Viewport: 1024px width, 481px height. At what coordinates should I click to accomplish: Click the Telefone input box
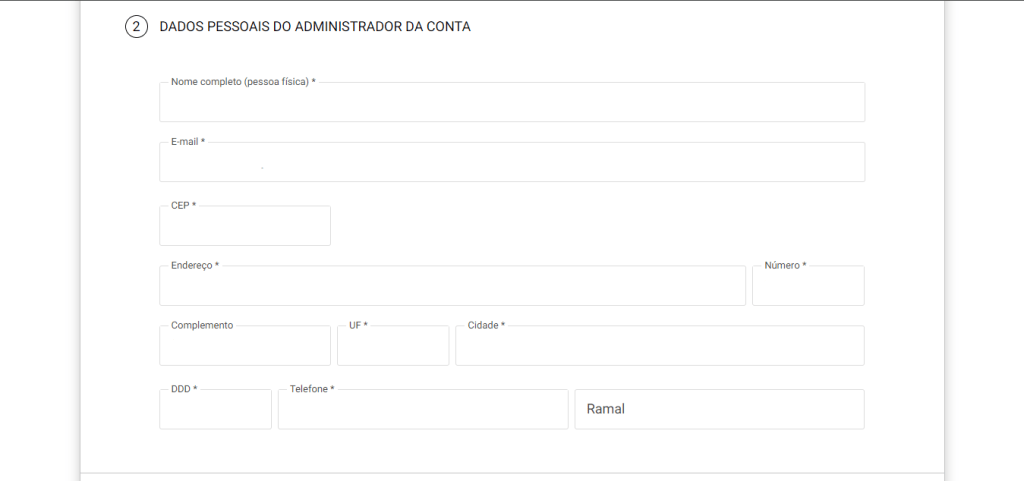422,411
